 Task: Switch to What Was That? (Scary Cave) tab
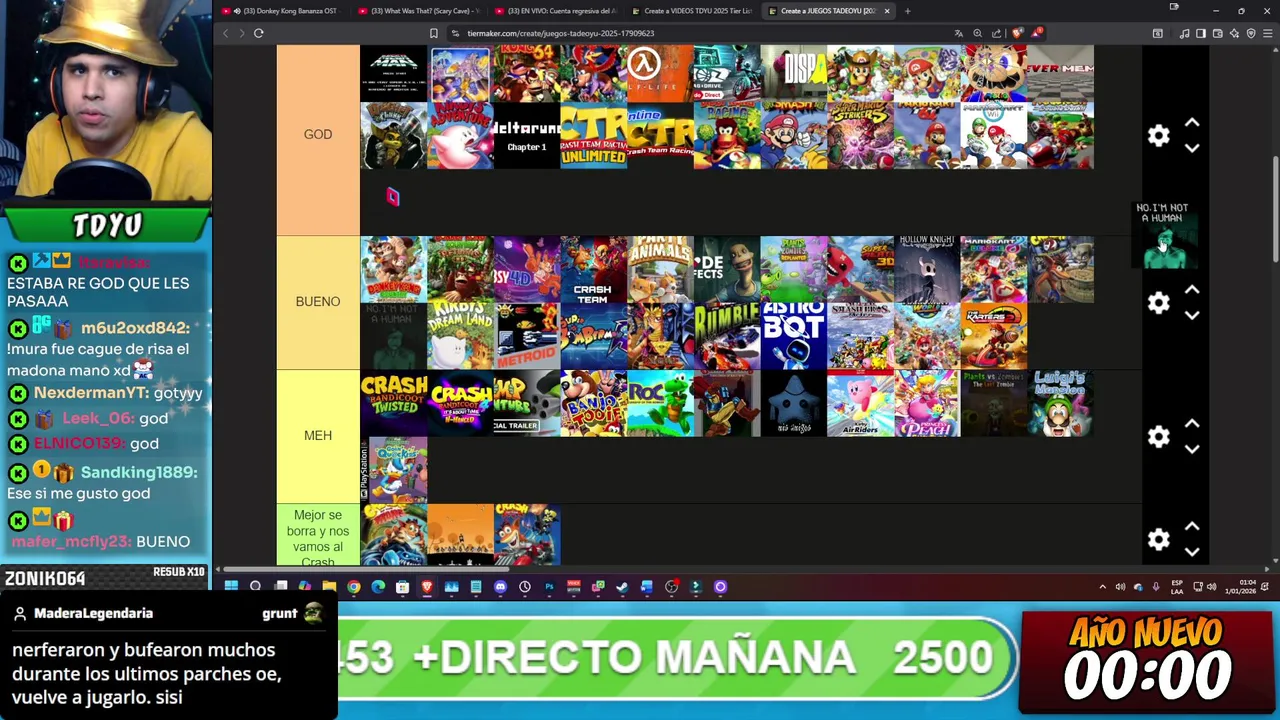[420, 11]
